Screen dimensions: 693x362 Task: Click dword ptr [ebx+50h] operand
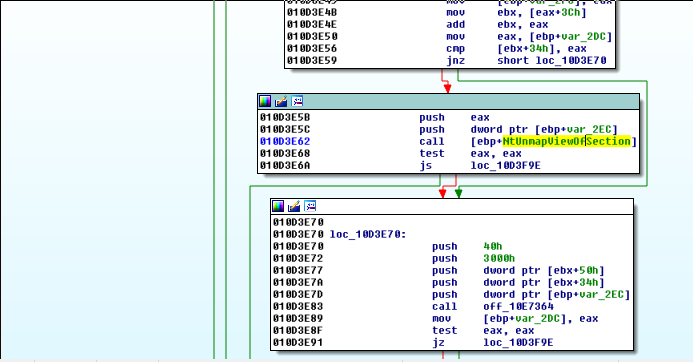544,270
